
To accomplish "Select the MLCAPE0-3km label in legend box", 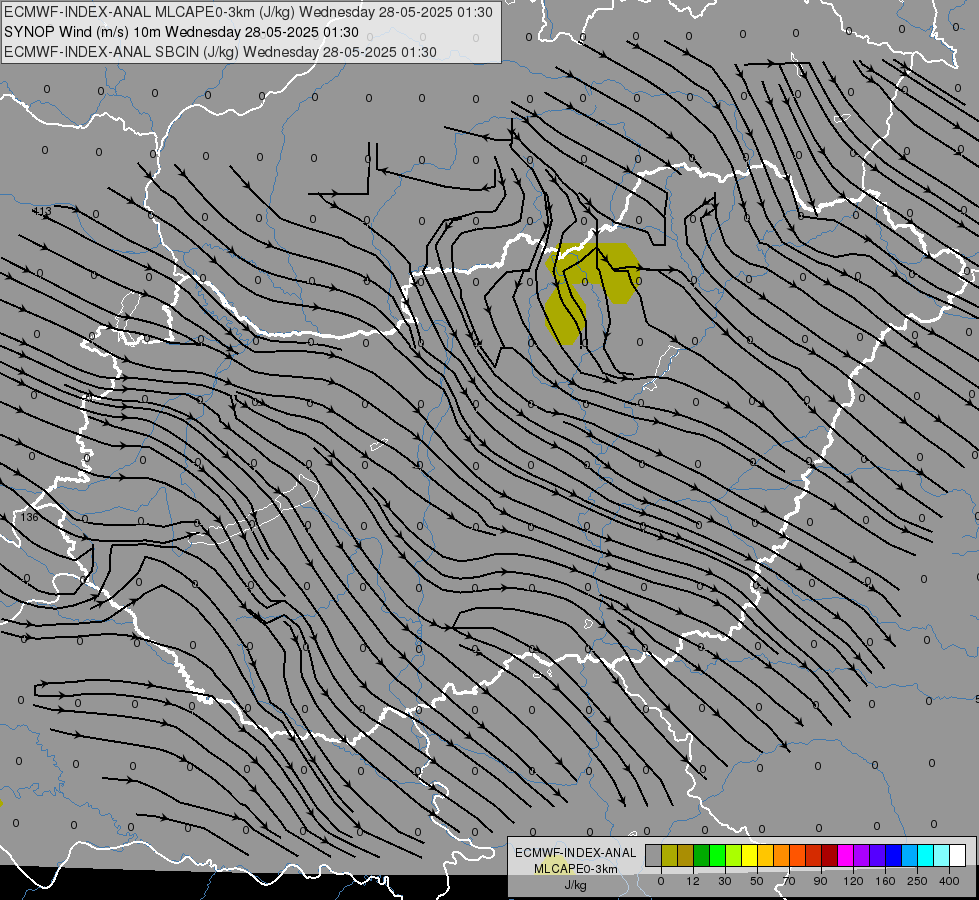I will (x=576, y=869).
